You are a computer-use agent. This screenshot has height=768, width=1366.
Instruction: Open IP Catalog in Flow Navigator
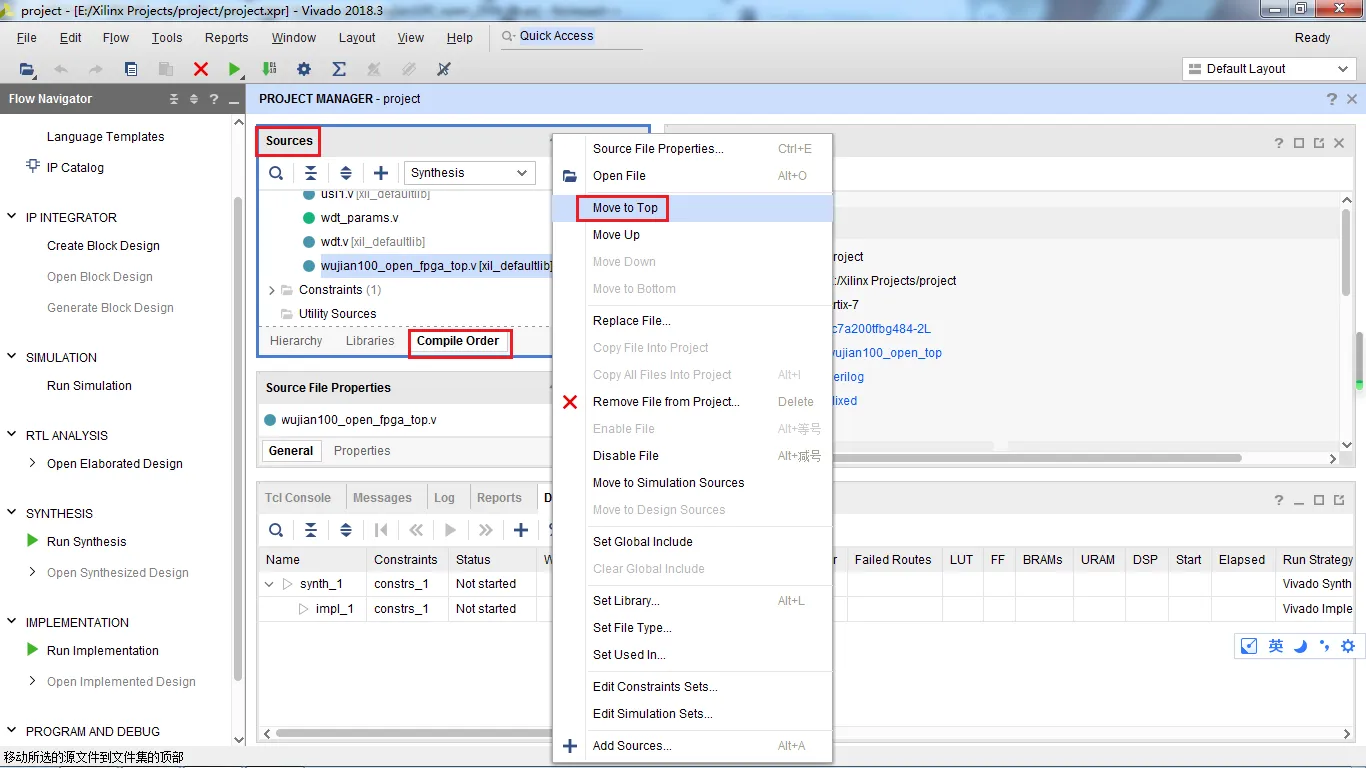coord(75,168)
